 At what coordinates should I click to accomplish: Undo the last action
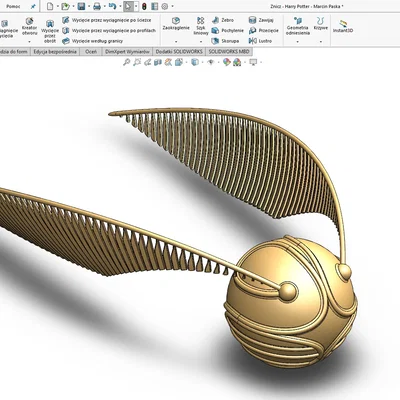(112, 6)
